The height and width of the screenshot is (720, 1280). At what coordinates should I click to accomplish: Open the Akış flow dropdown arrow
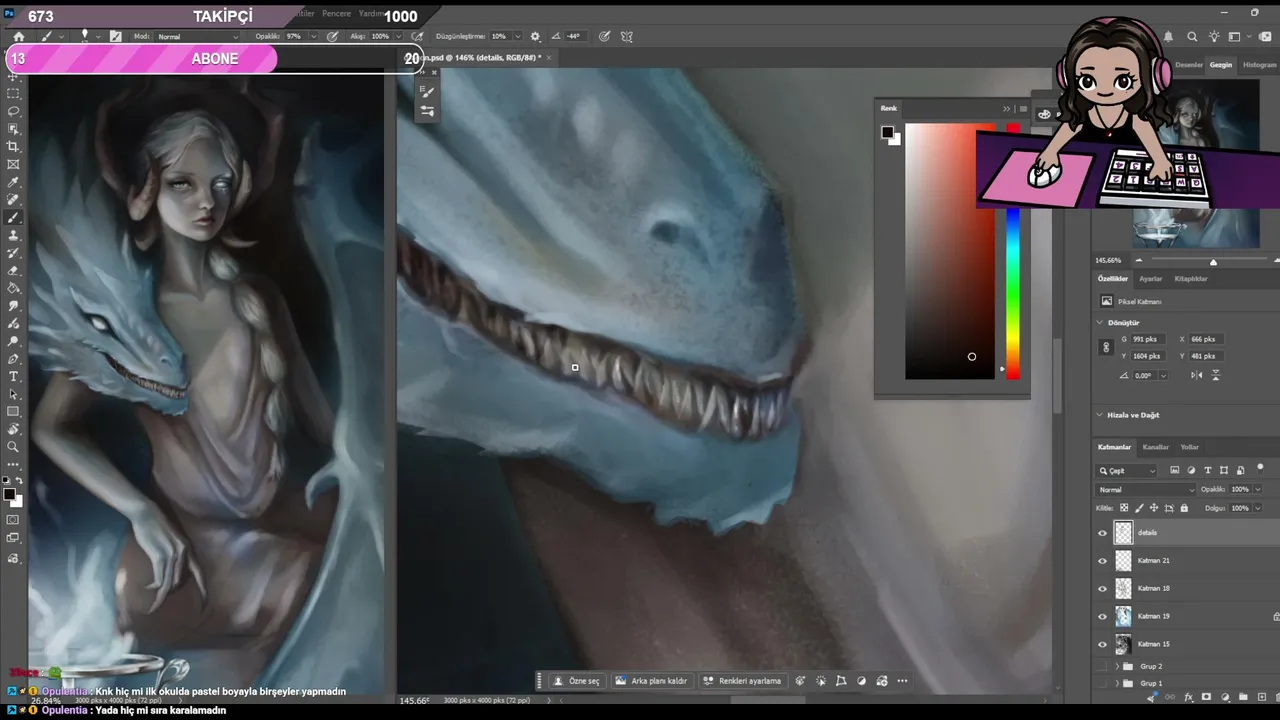coord(398,36)
